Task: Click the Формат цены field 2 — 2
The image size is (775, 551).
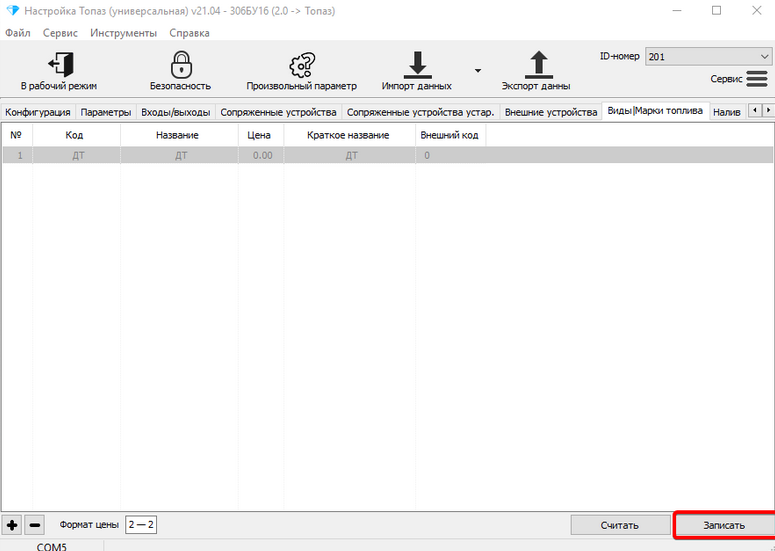Action: 141,525
